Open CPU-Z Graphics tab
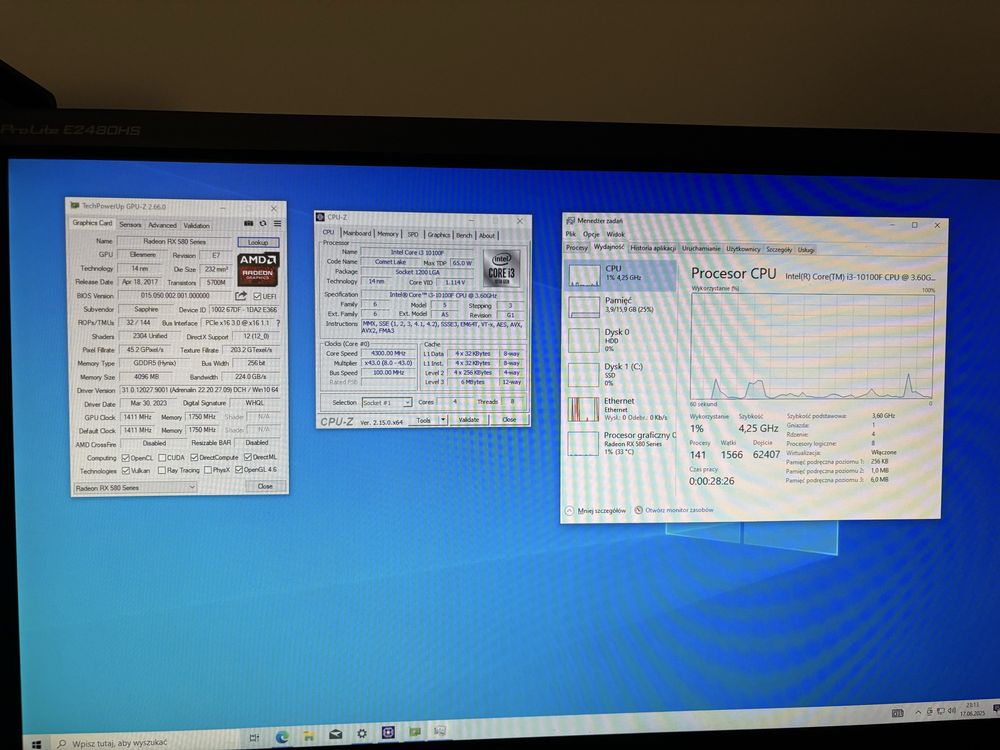Viewport: 1000px width, 750px height. coord(438,235)
